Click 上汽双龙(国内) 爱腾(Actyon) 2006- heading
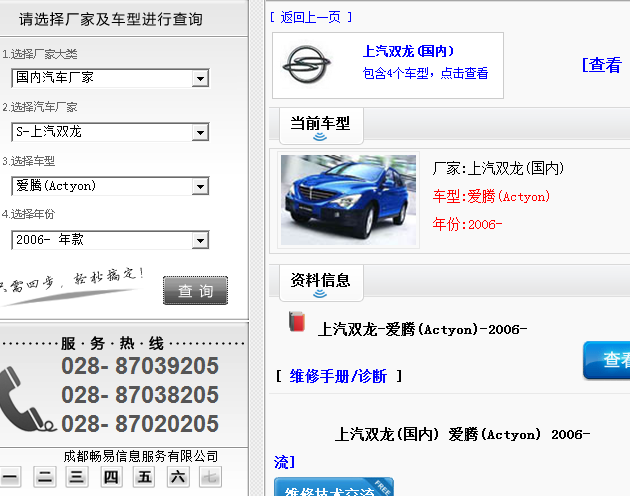 (462, 435)
